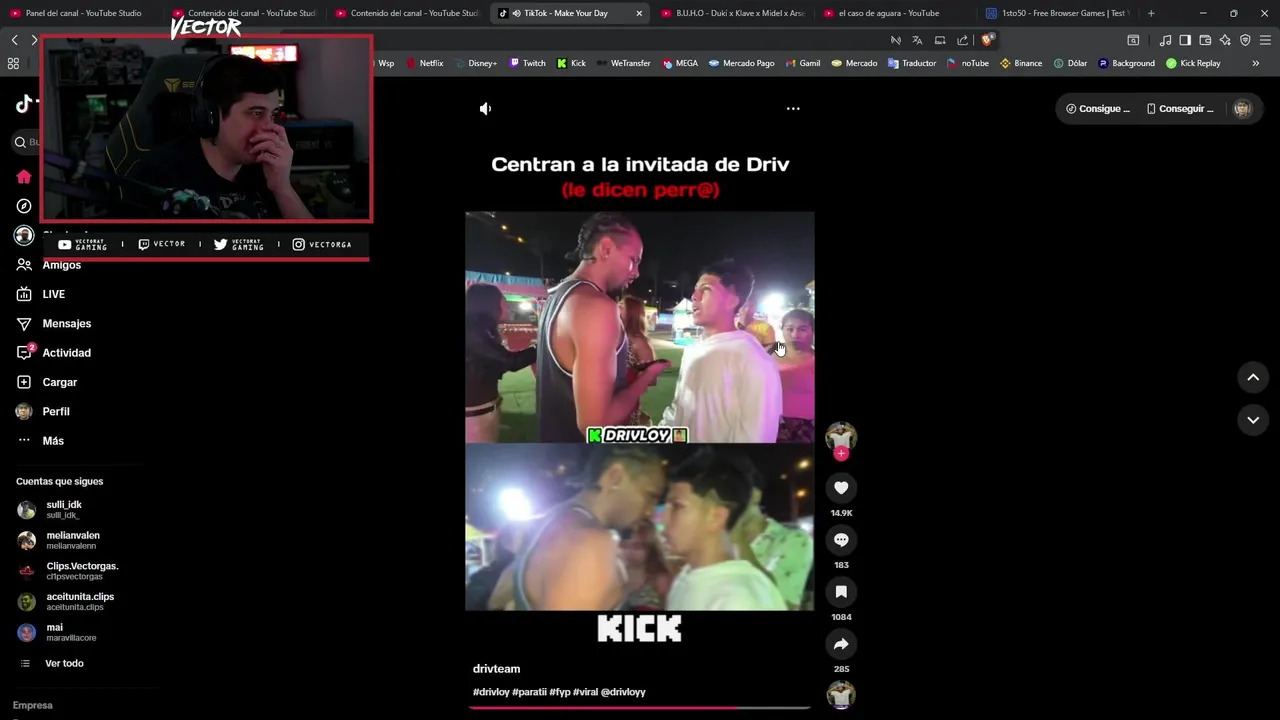Open the Twitch bookmark
The height and width of the screenshot is (720, 1280).
527,63
